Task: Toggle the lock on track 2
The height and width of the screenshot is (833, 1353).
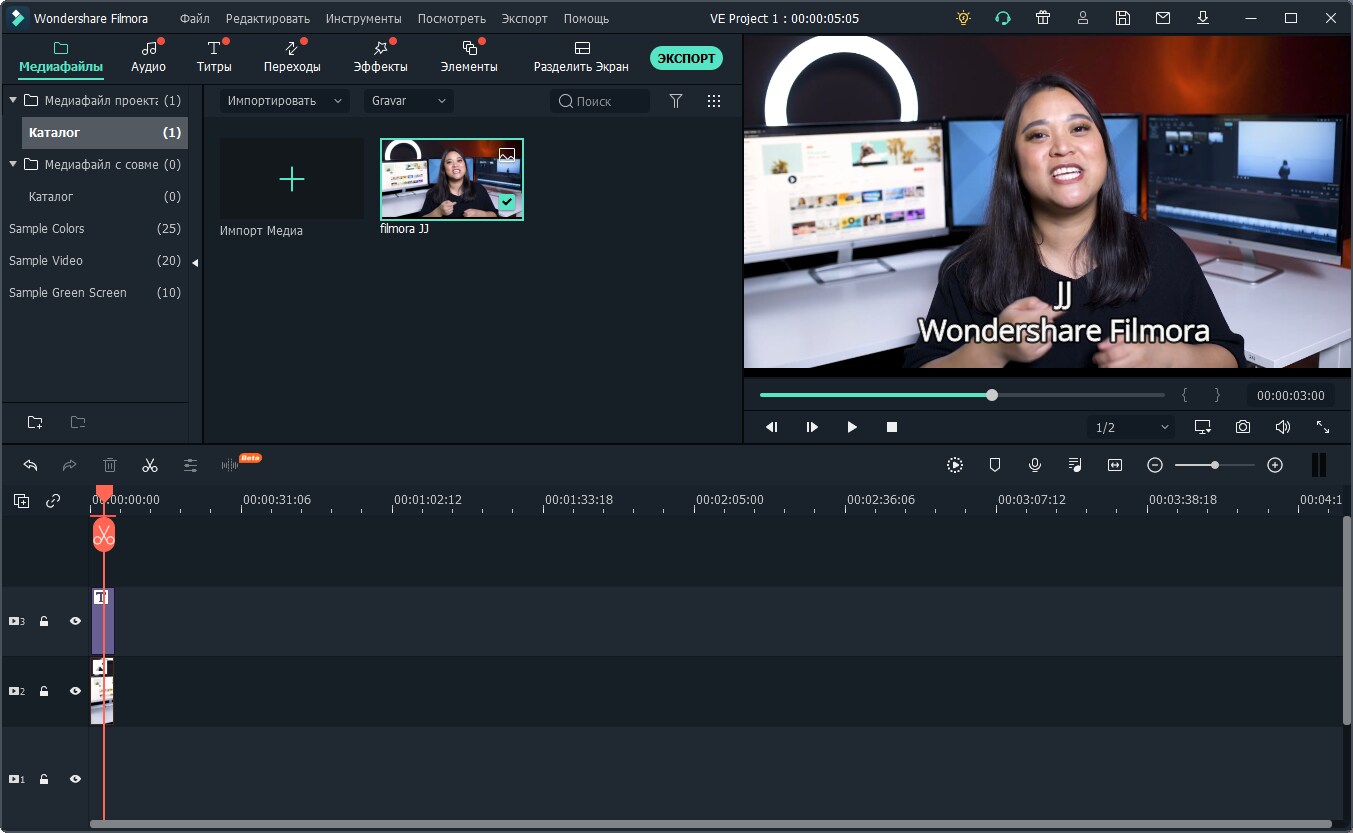Action: [x=44, y=691]
